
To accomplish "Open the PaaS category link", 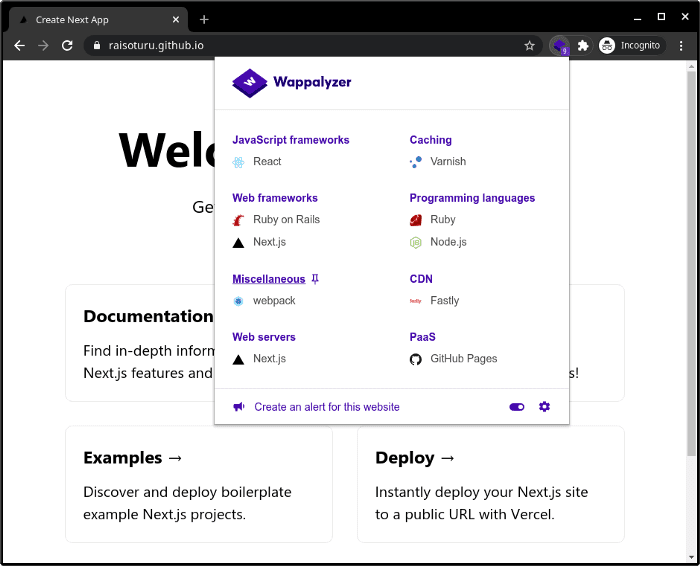I will pos(422,337).
